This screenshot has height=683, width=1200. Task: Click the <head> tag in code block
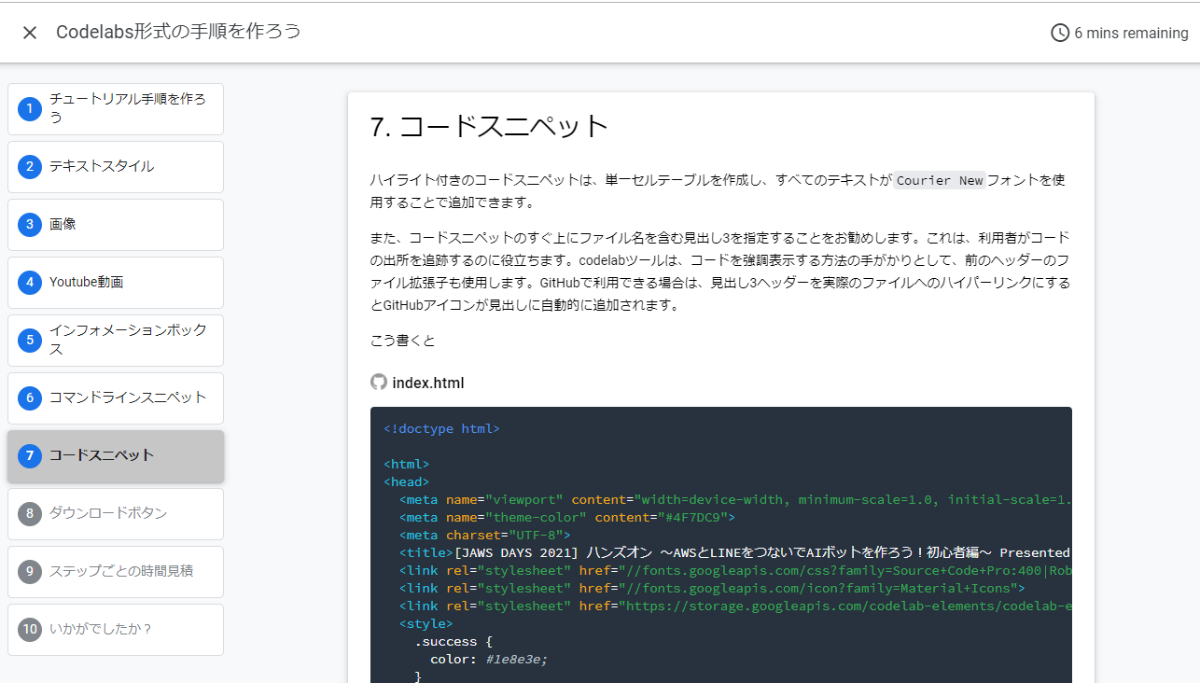tap(406, 482)
